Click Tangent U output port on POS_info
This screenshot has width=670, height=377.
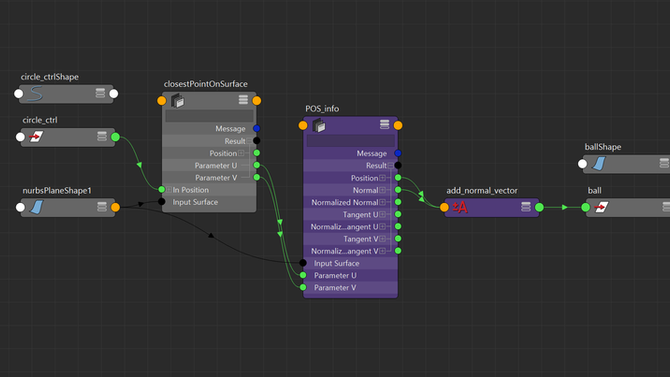[398, 214]
